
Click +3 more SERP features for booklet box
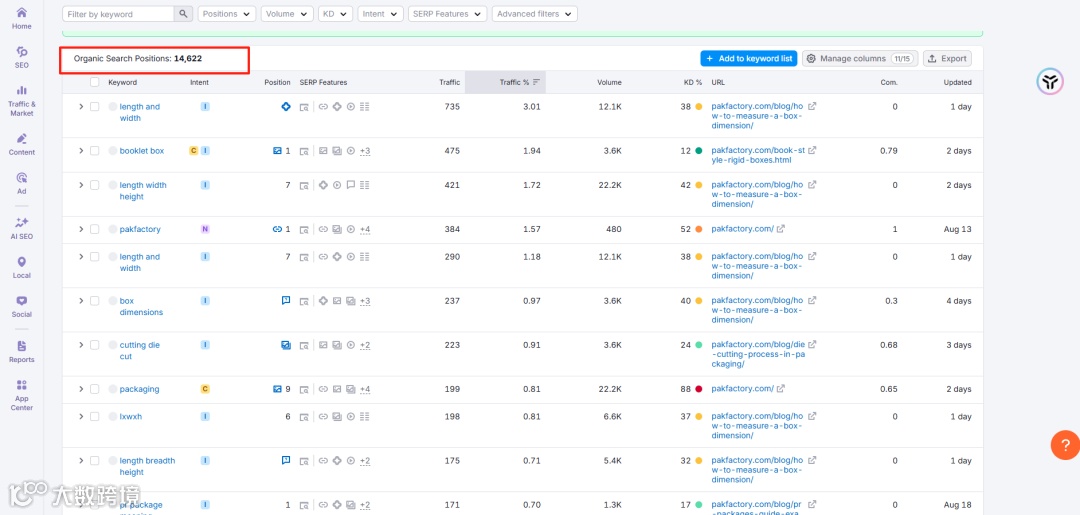(x=365, y=151)
